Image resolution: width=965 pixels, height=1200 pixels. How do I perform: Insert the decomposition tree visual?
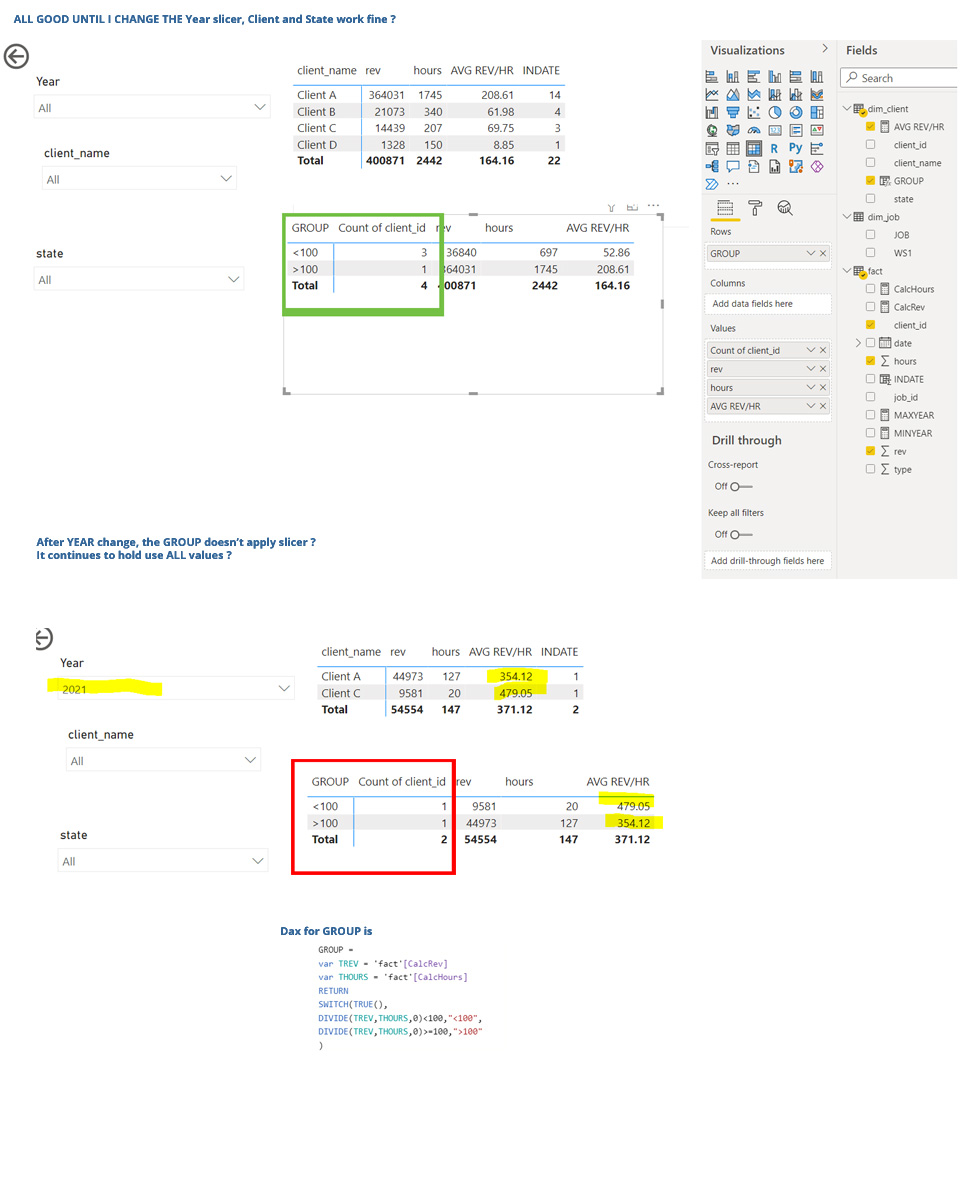pos(712,167)
